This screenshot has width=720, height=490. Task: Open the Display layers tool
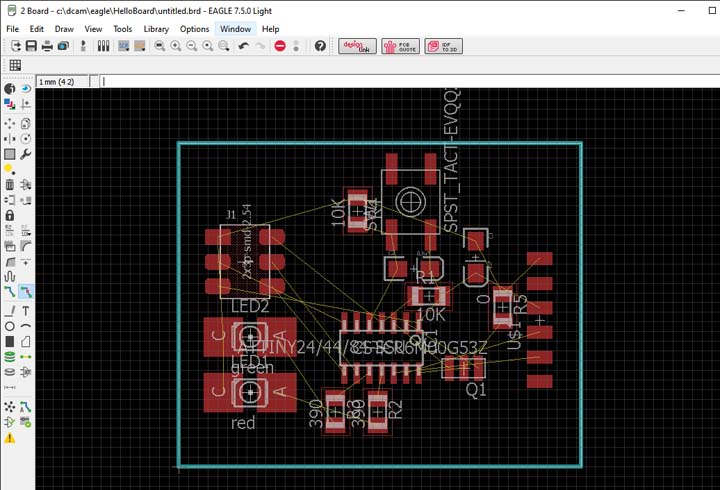pos(10,104)
